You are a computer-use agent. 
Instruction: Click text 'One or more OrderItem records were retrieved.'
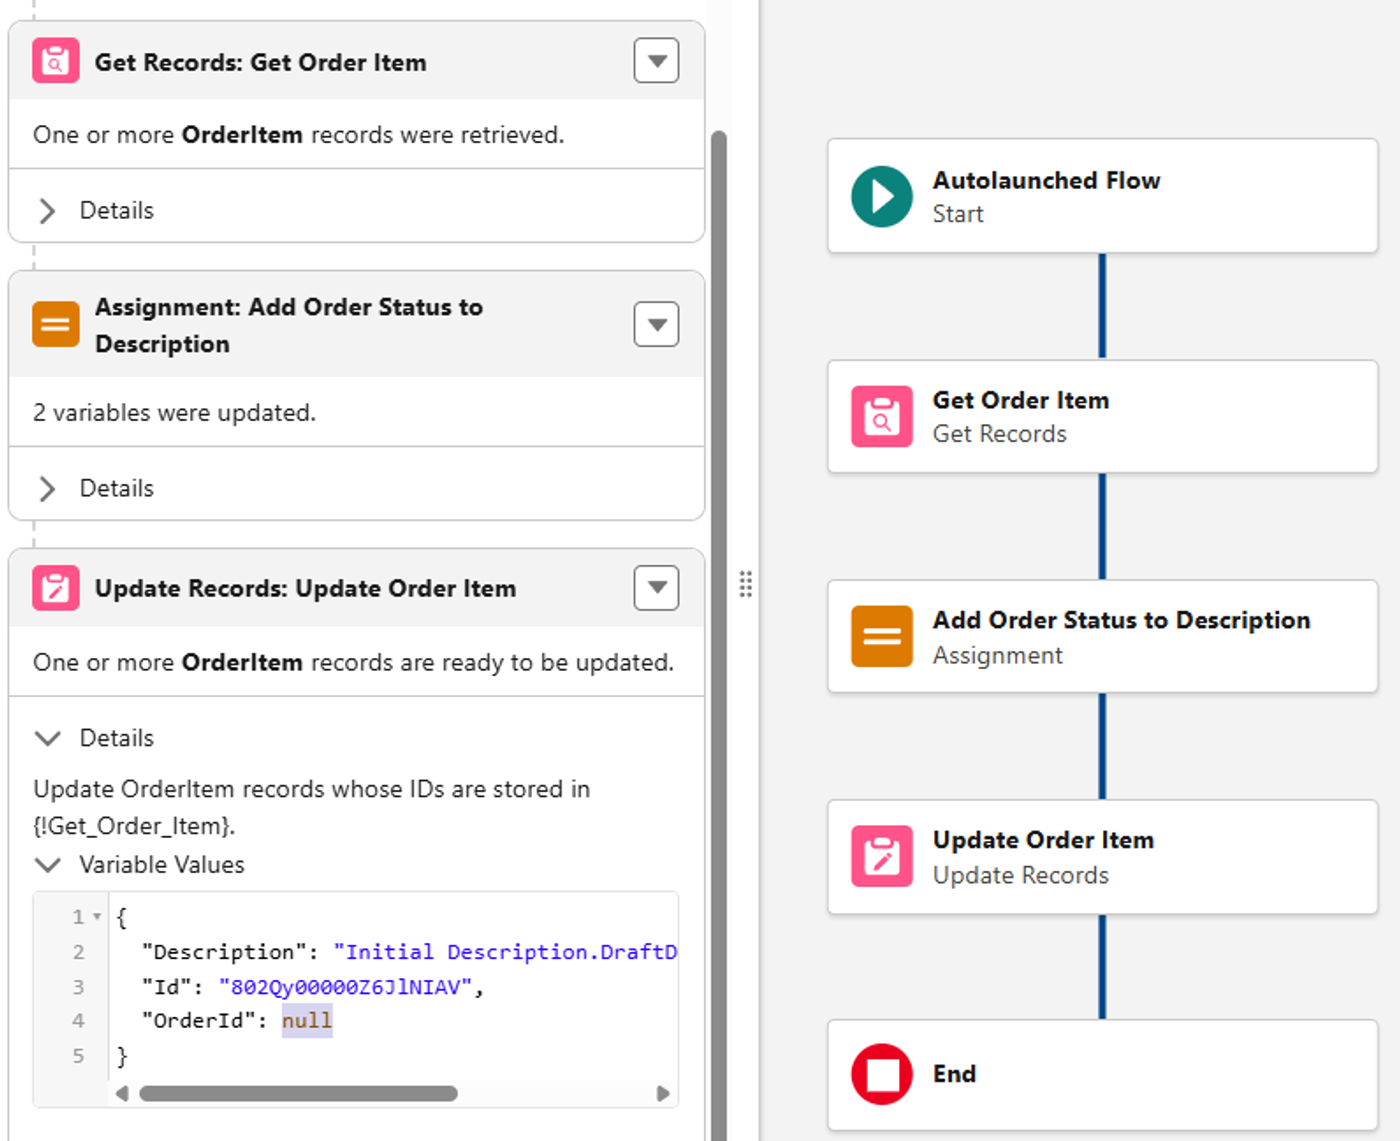click(298, 134)
